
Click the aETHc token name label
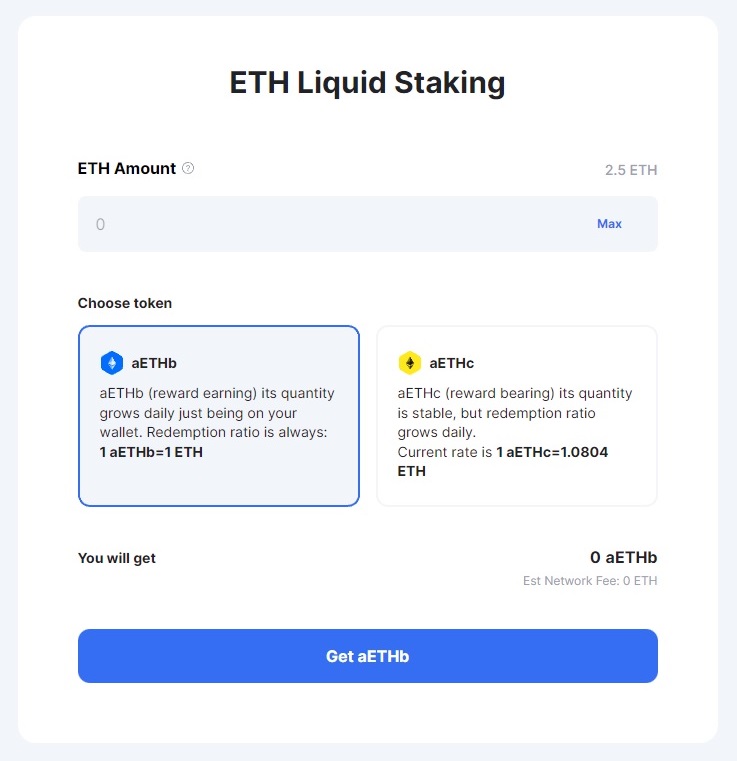(x=452, y=363)
